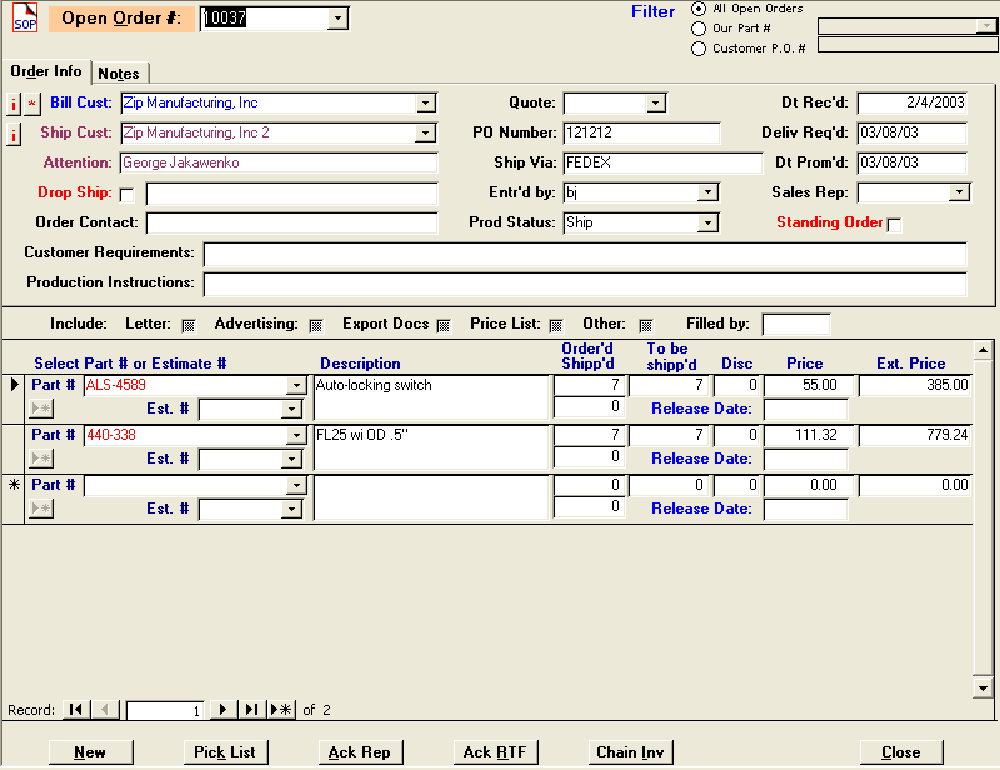This screenshot has height=770, width=1000.
Task: Click the info icon beside Ship Cust
Action: (13, 134)
